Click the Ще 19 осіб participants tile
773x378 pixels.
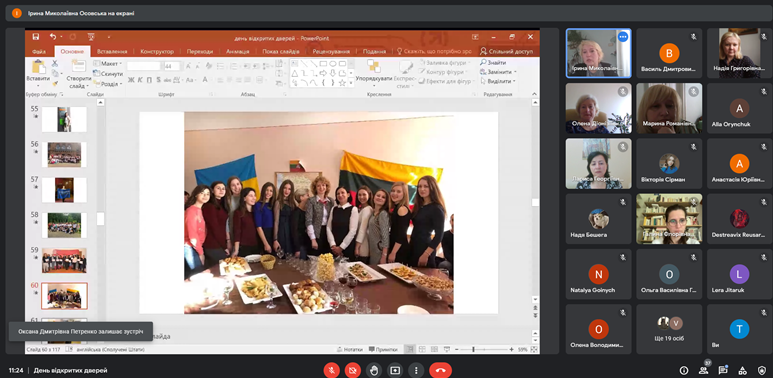coord(669,329)
